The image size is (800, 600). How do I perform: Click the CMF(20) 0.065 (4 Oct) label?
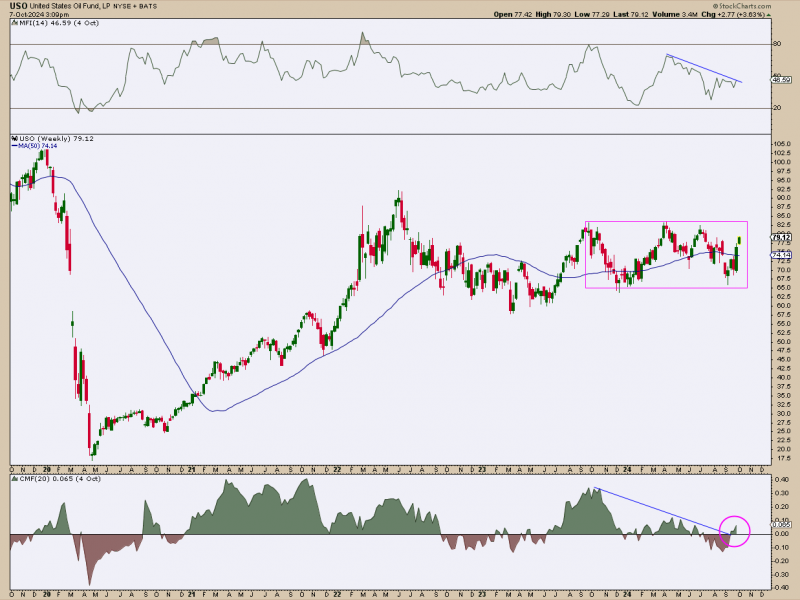pos(60,479)
